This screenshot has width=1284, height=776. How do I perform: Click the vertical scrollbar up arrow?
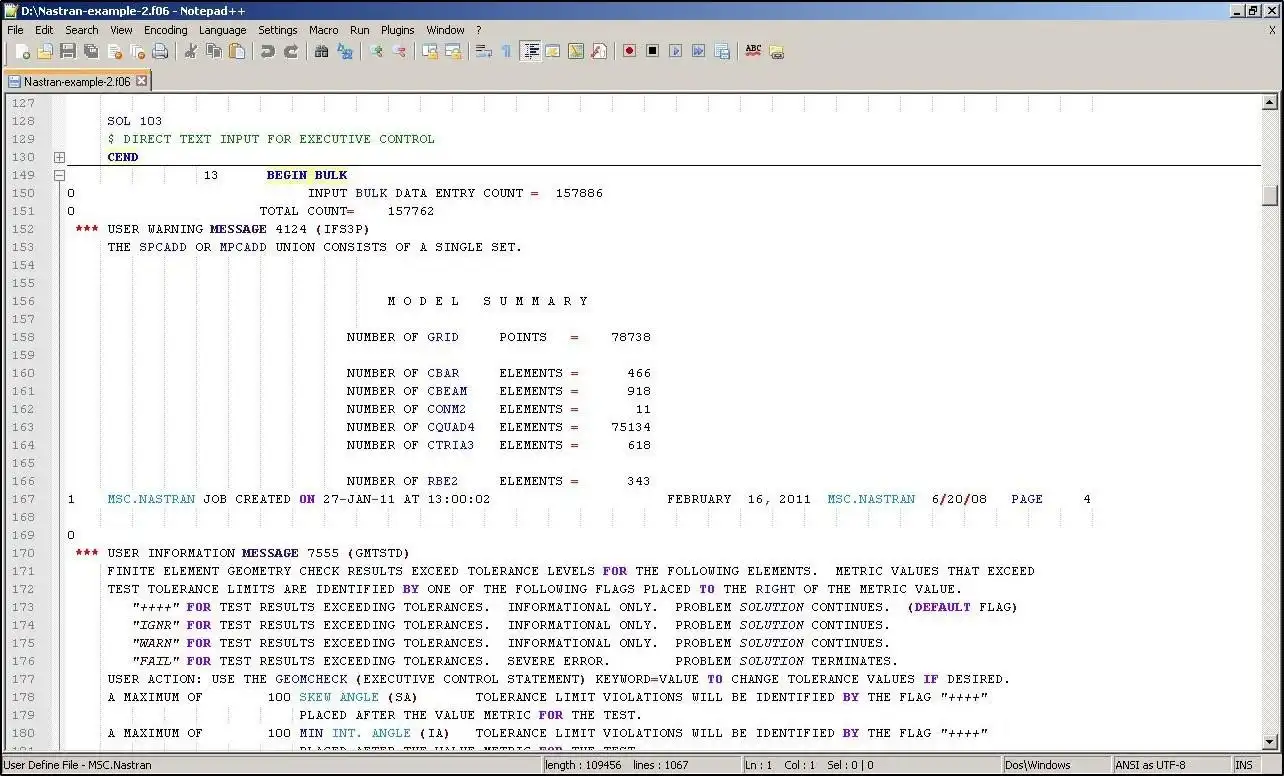(x=1270, y=102)
